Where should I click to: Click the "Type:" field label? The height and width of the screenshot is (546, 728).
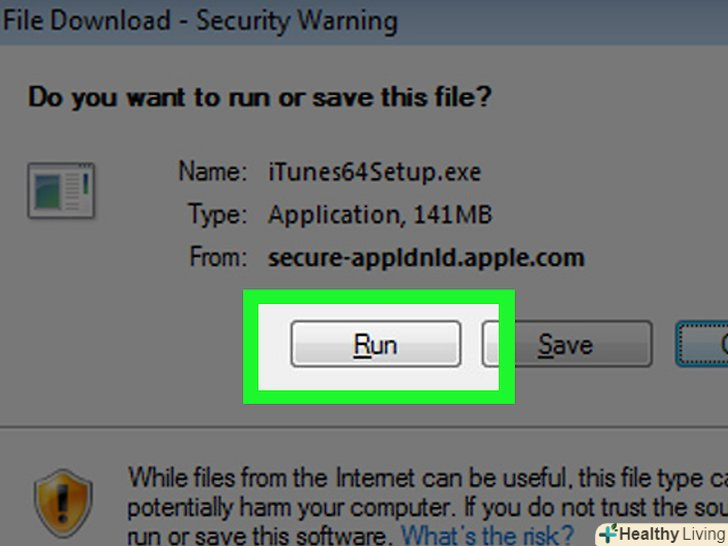tap(217, 214)
